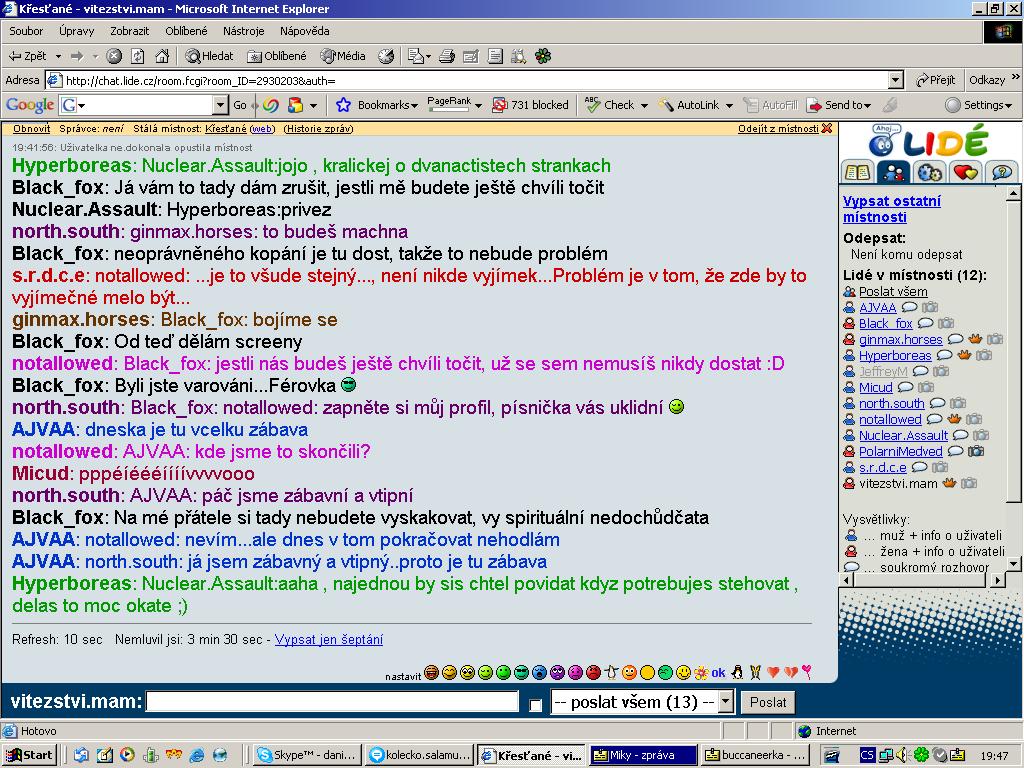This screenshot has width=1024, height=768.
Task: Open the PageRank dropdown
Action: pos(478,105)
